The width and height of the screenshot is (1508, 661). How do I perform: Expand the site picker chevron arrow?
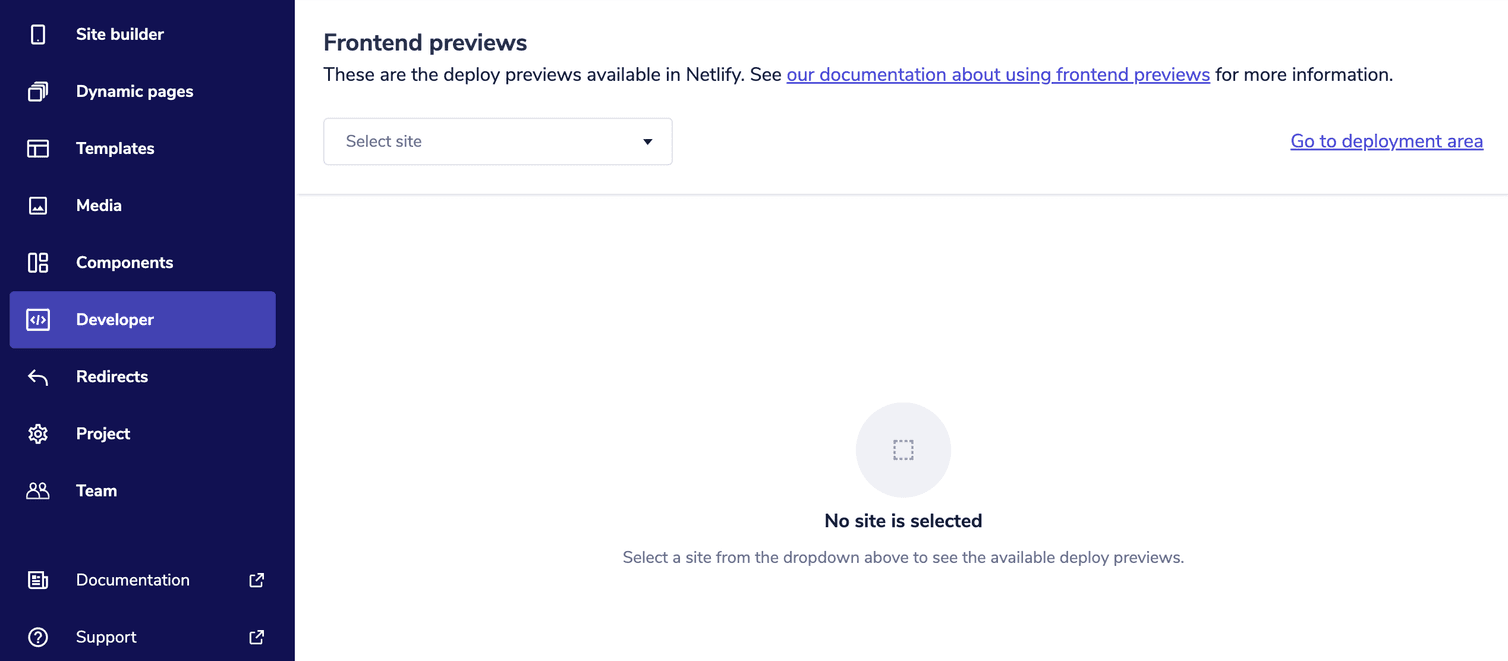tap(647, 141)
